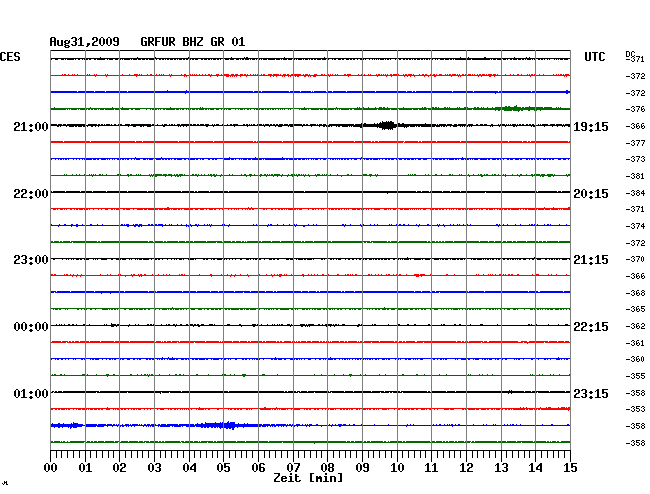Viewport: 650px width, 494px height.
Task: Select the 23:00 local time label
Action: 31,260
